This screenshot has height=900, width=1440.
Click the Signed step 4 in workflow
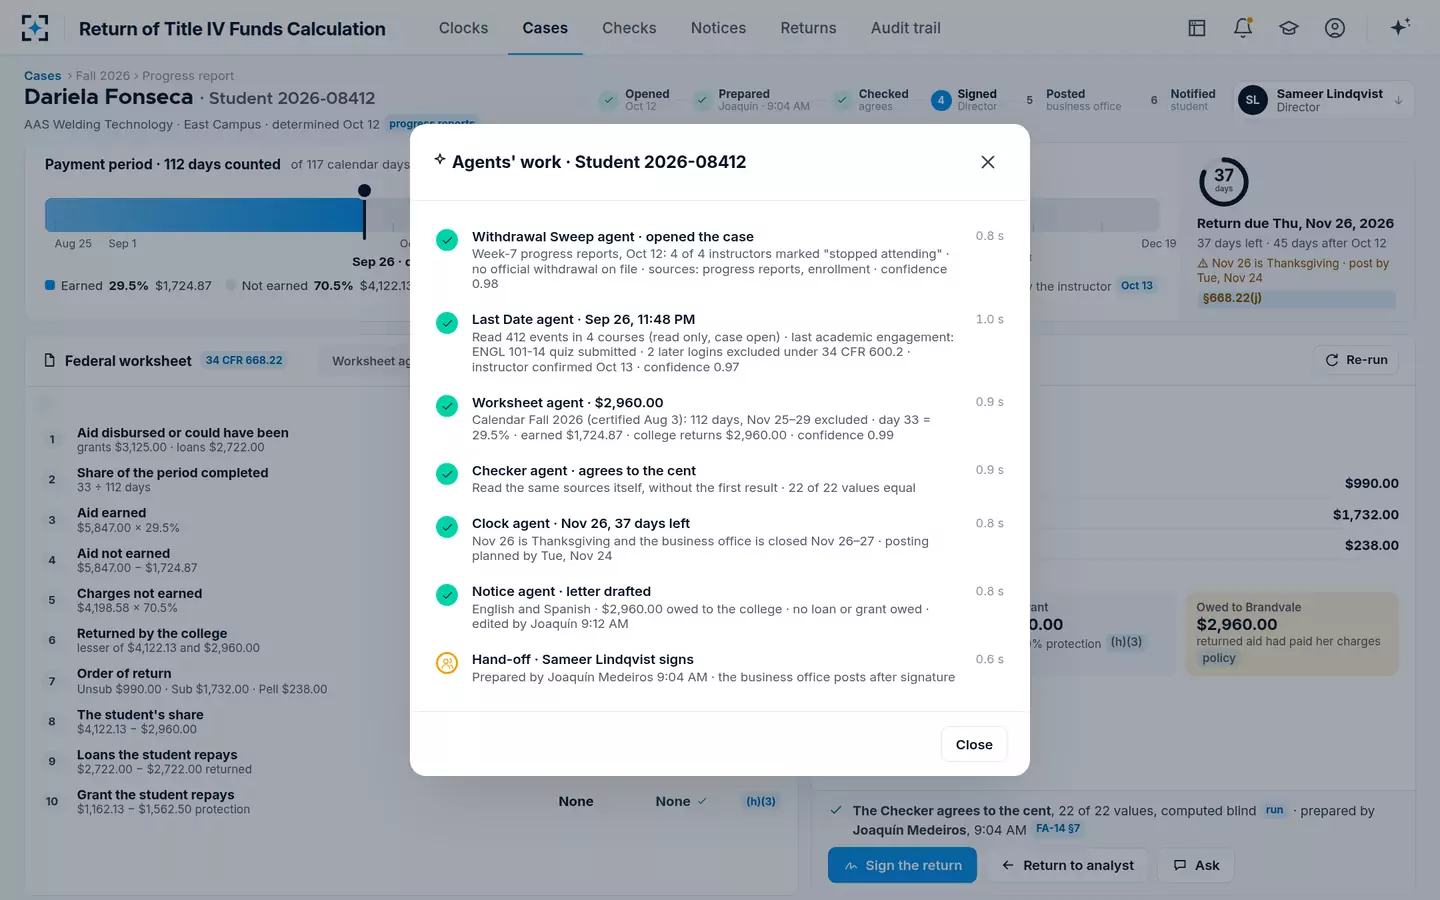965,100
